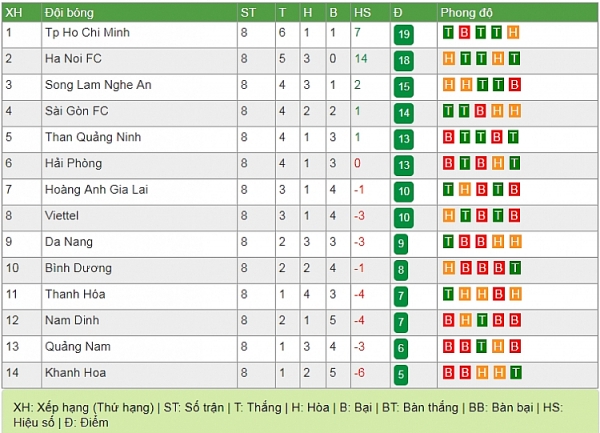Click Song Lam Nghe An's 15 points badge

pos(403,87)
